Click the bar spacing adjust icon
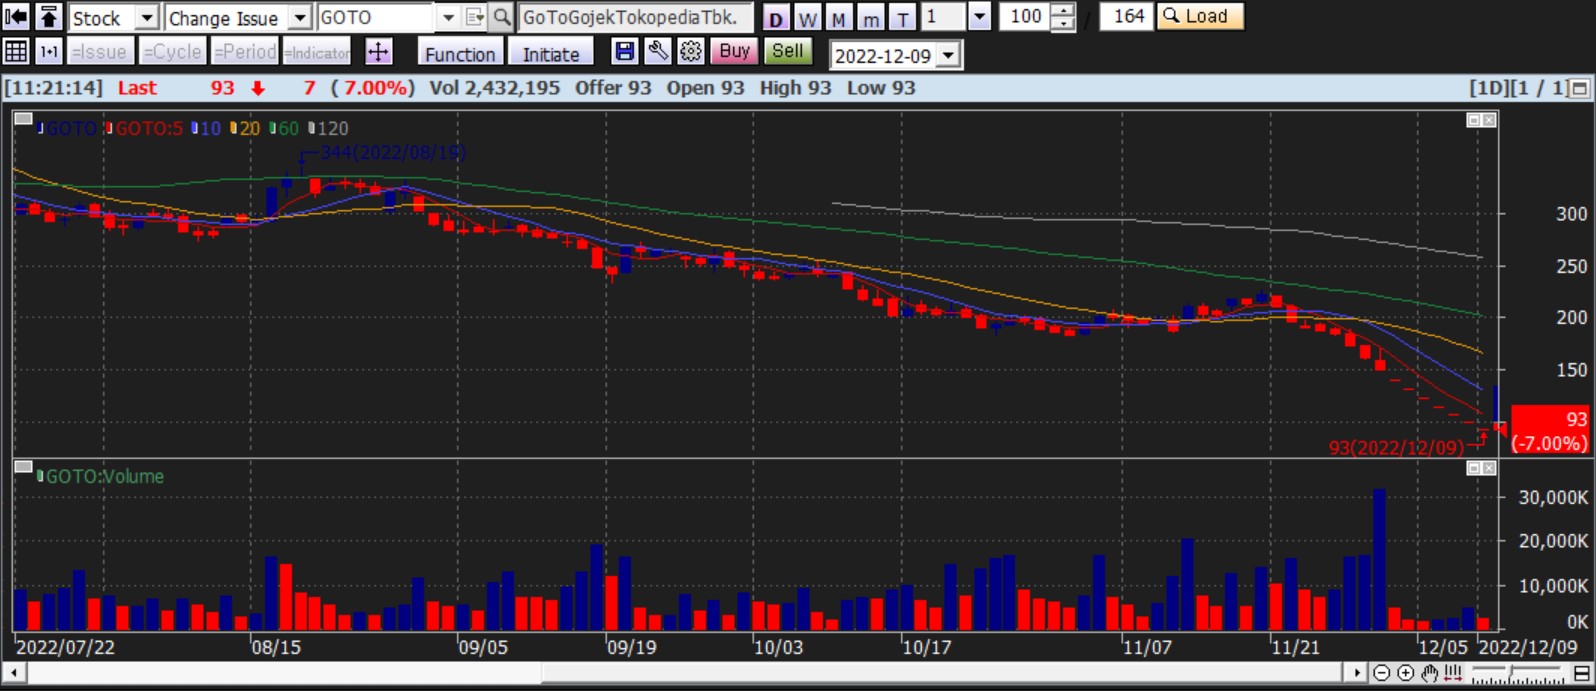The image size is (1596, 691). coord(1454,673)
